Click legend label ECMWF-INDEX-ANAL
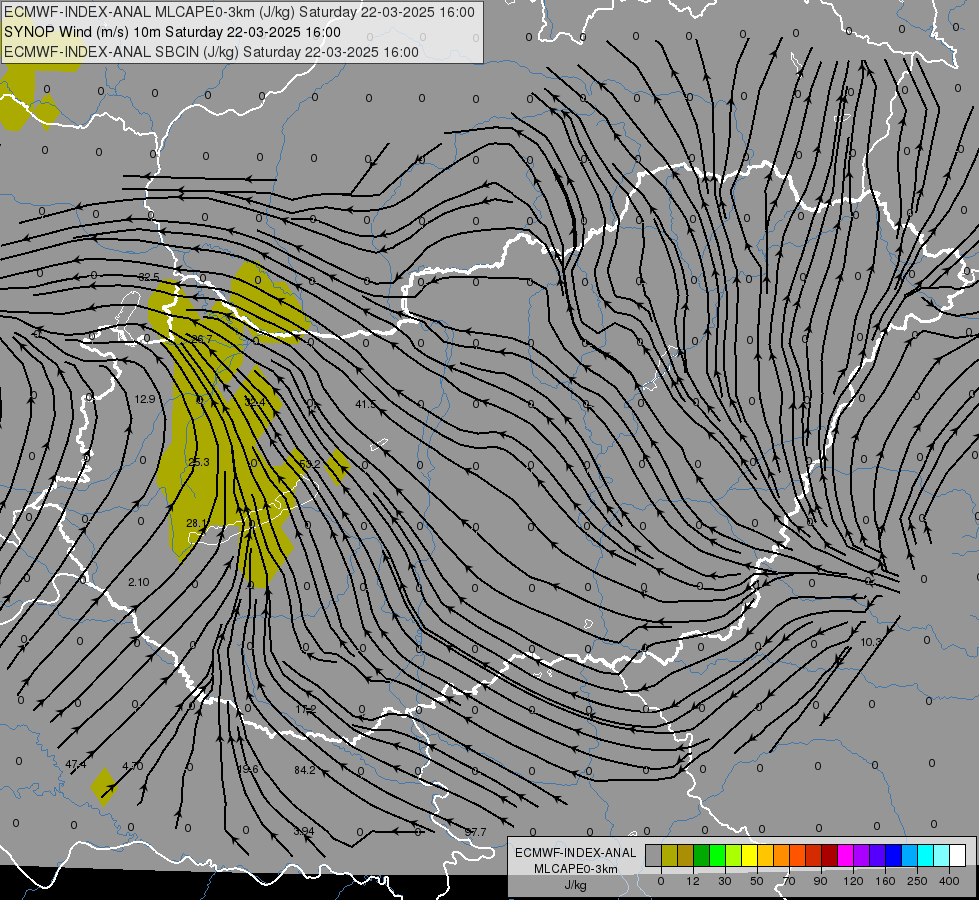This screenshot has width=979, height=900. point(576,853)
